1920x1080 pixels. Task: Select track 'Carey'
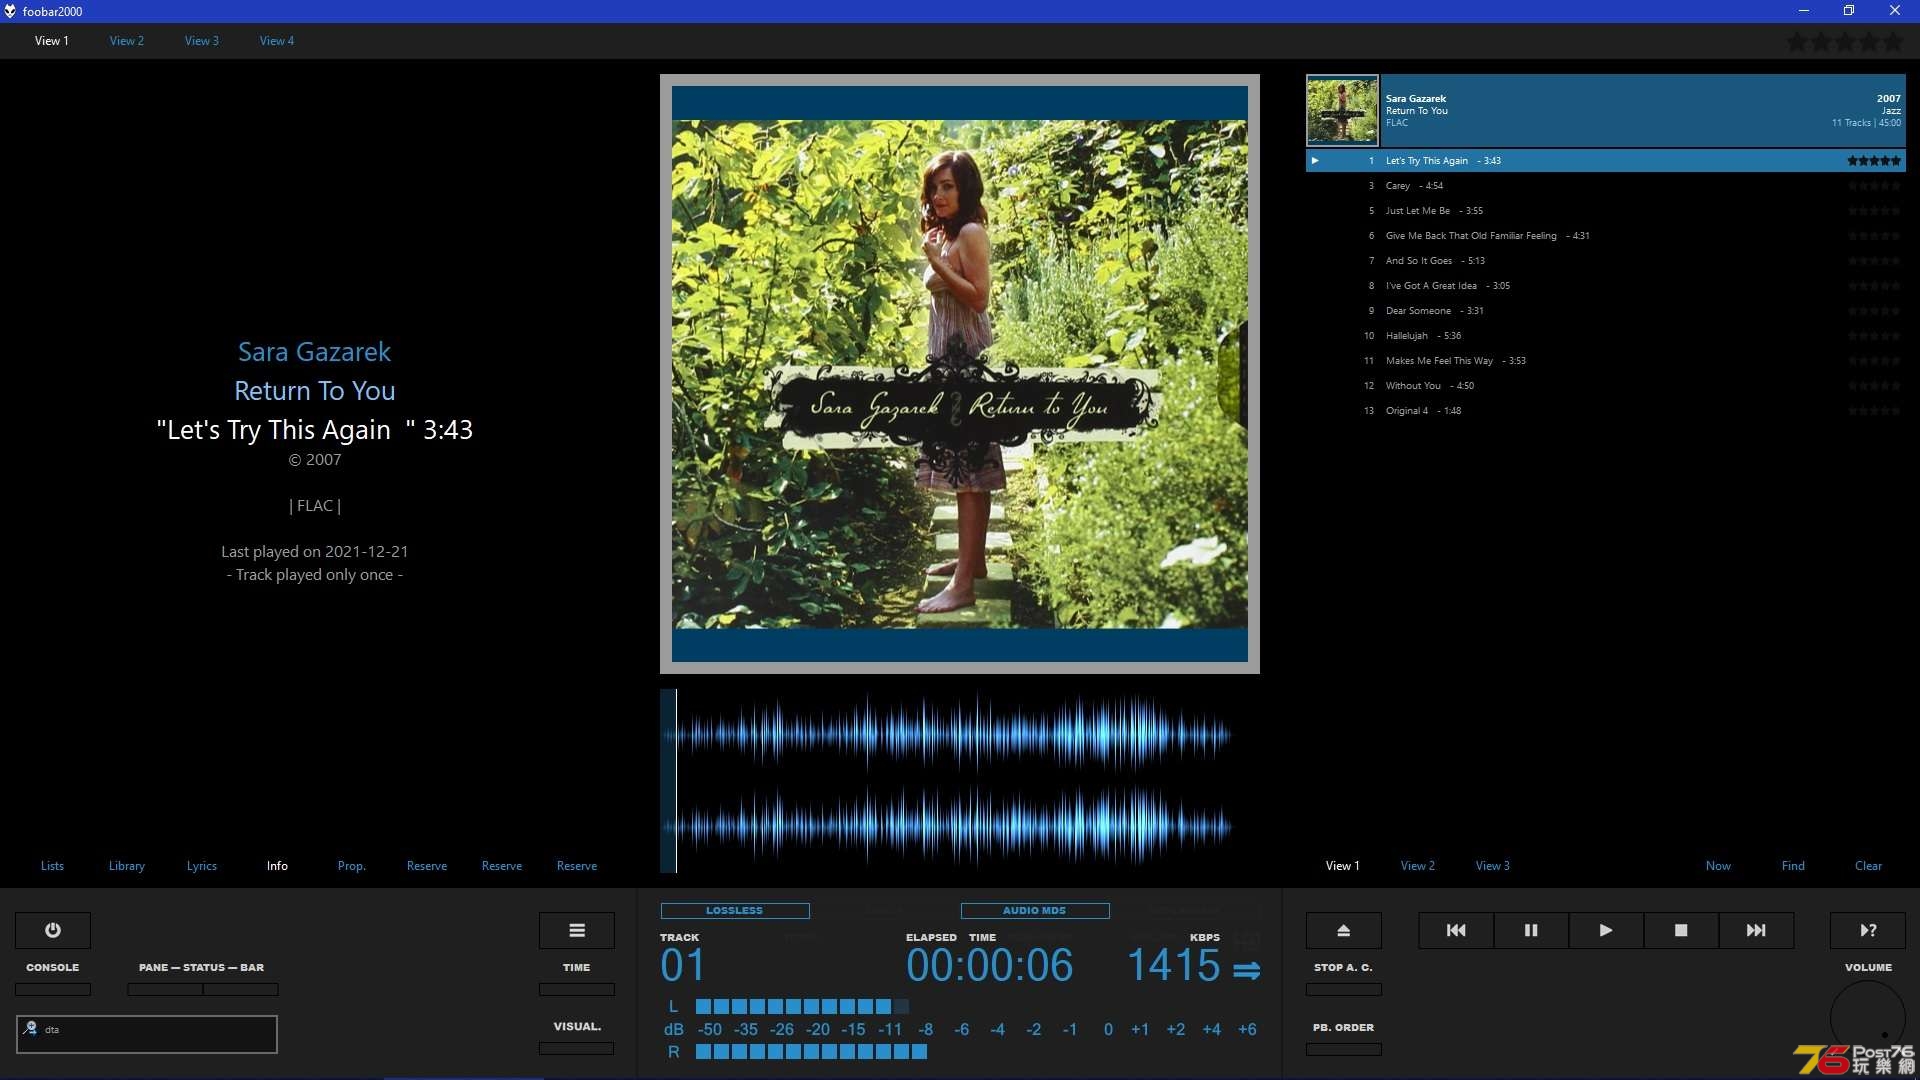pyautogui.click(x=1606, y=186)
